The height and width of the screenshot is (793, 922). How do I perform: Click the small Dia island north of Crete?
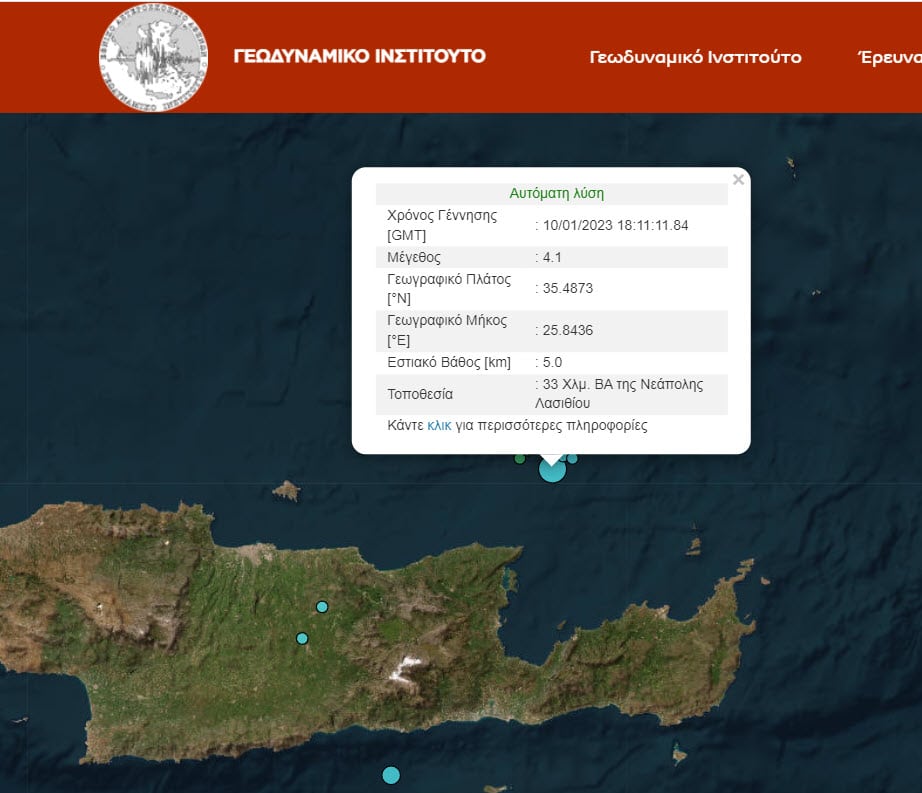(x=286, y=490)
